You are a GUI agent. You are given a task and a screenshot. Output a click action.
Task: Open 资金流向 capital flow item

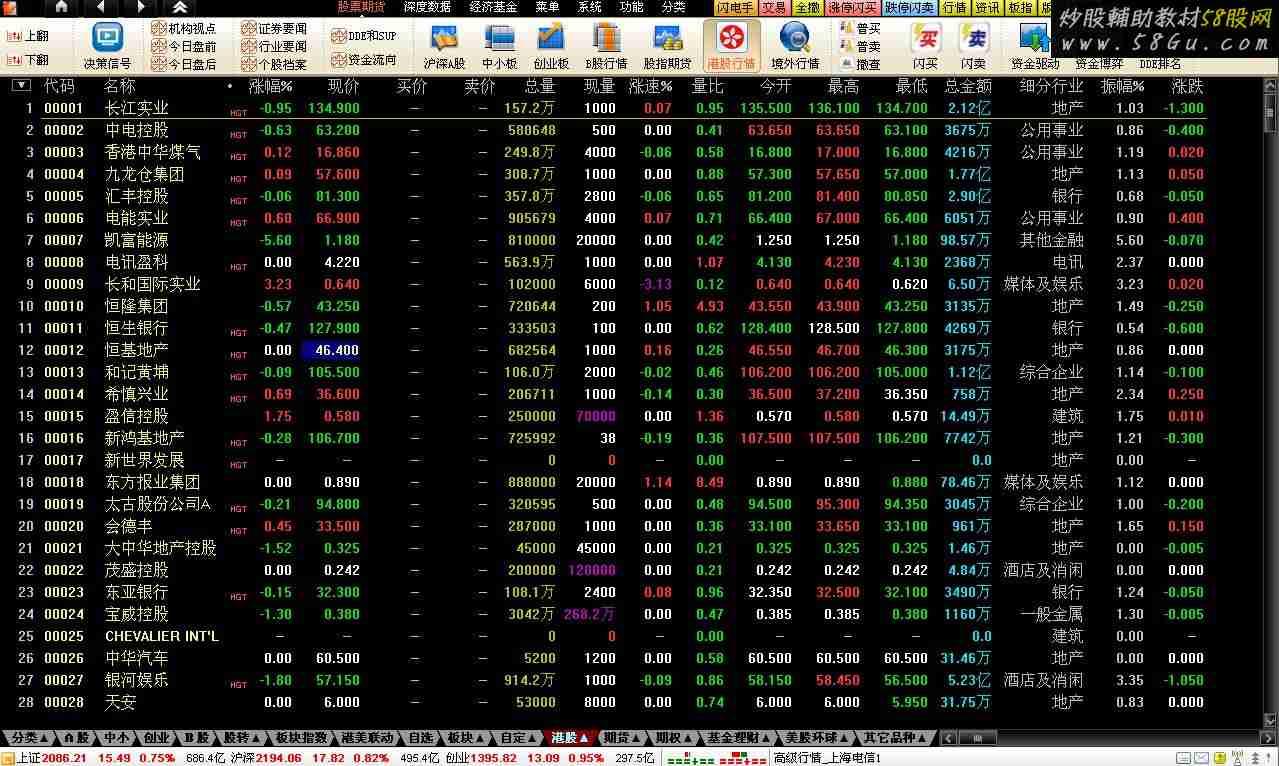tap(364, 60)
